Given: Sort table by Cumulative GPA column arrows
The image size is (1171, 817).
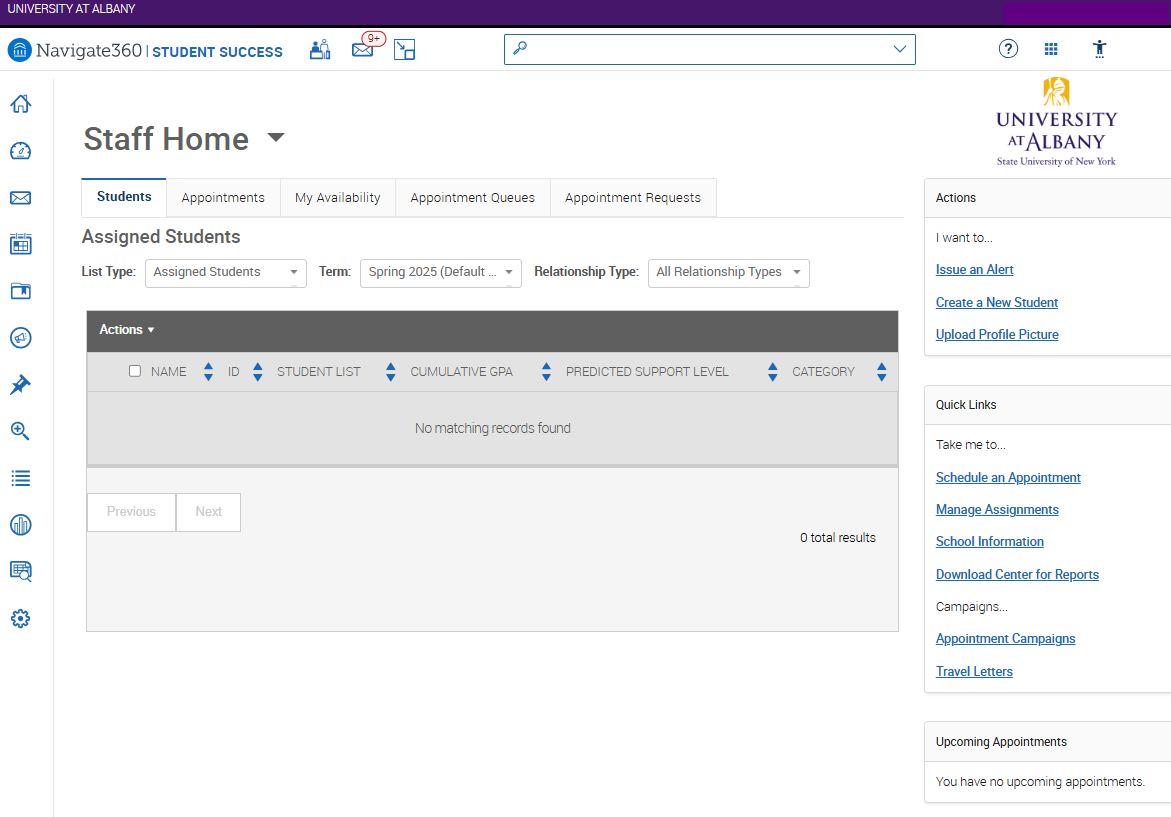Looking at the screenshot, I should click(x=546, y=372).
